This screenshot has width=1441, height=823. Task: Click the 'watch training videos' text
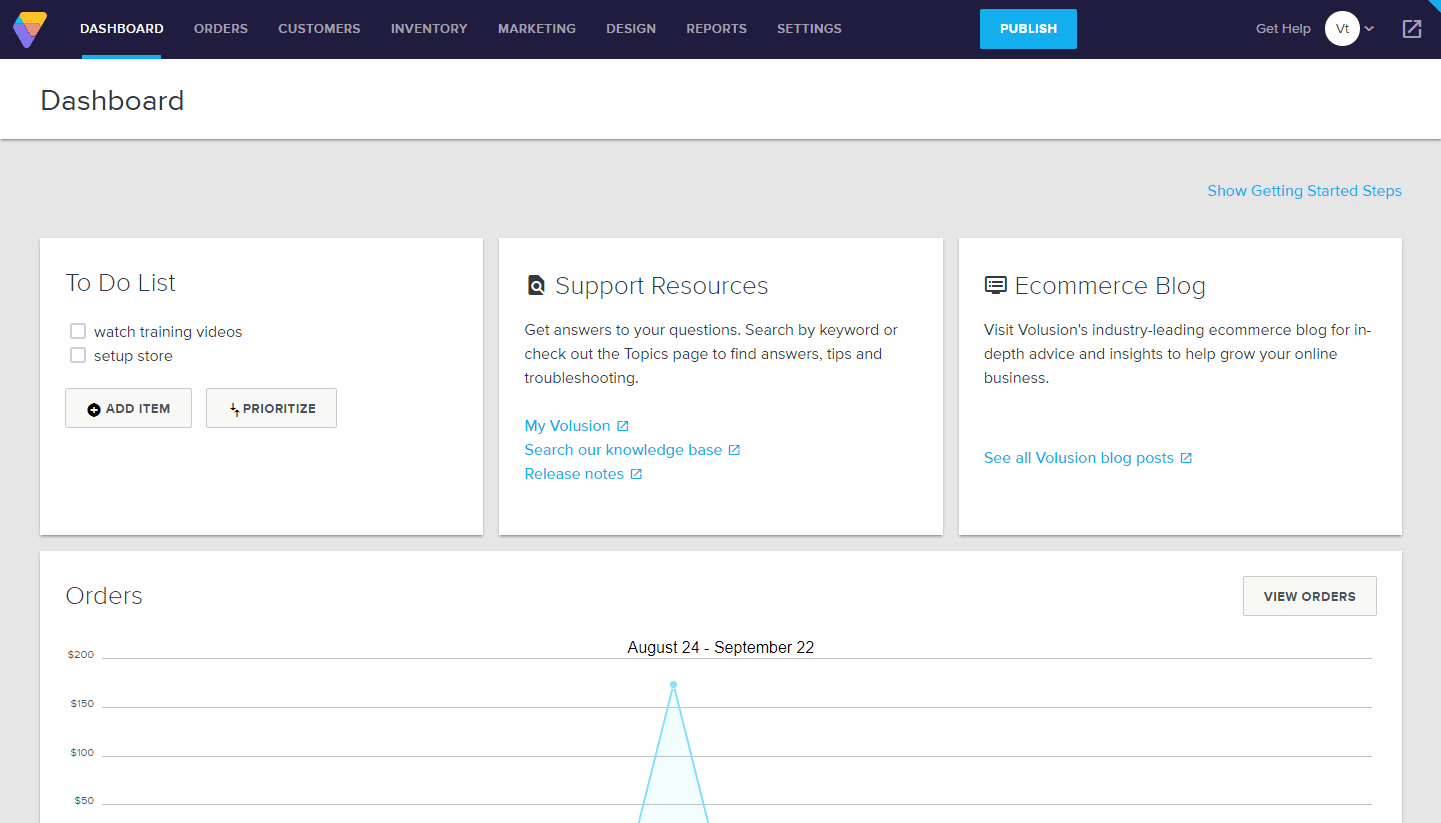click(x=168, y=332)
